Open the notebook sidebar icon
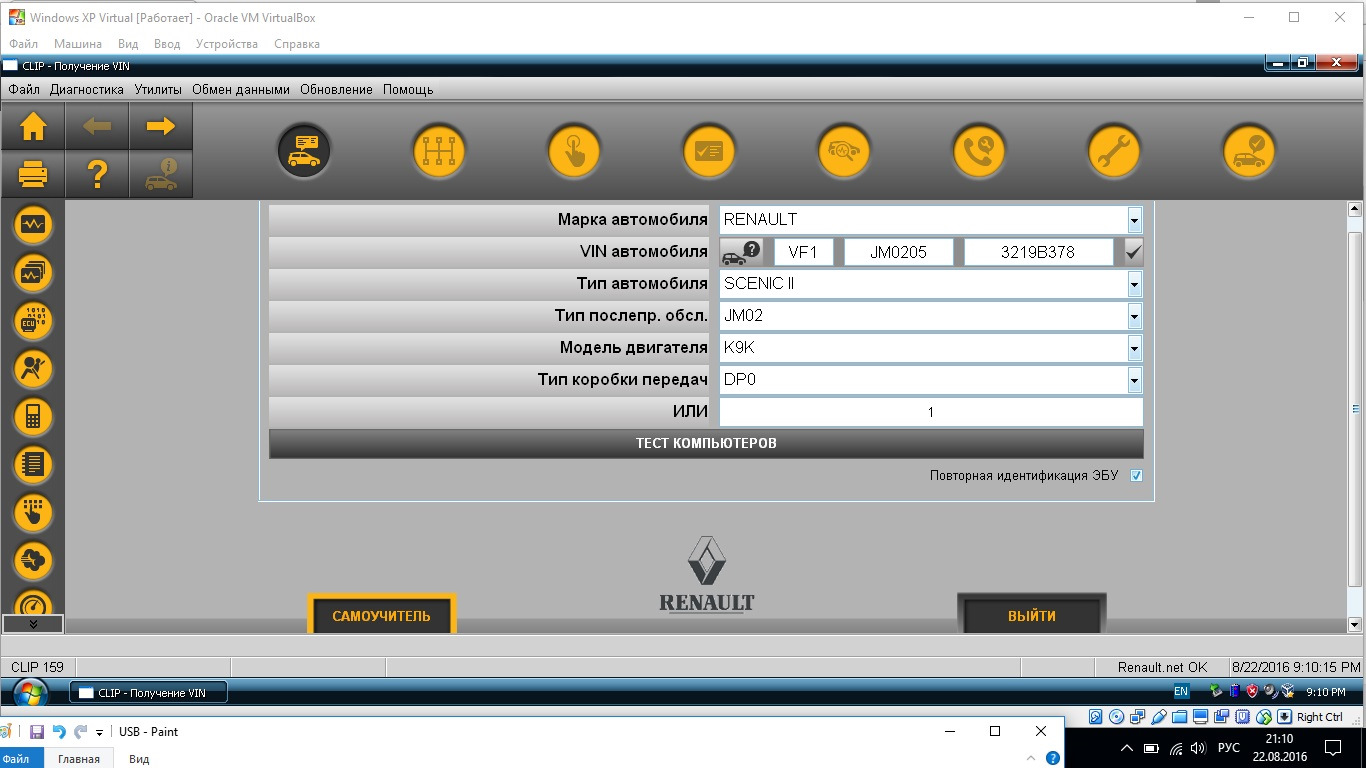Screen dimensions: 1366x768 tap(33, 465)
